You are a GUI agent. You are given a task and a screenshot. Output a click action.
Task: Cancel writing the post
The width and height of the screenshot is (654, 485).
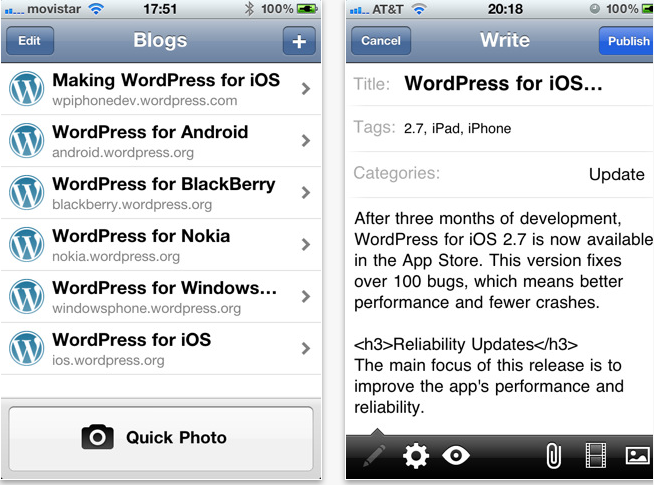tap(381, 41)
